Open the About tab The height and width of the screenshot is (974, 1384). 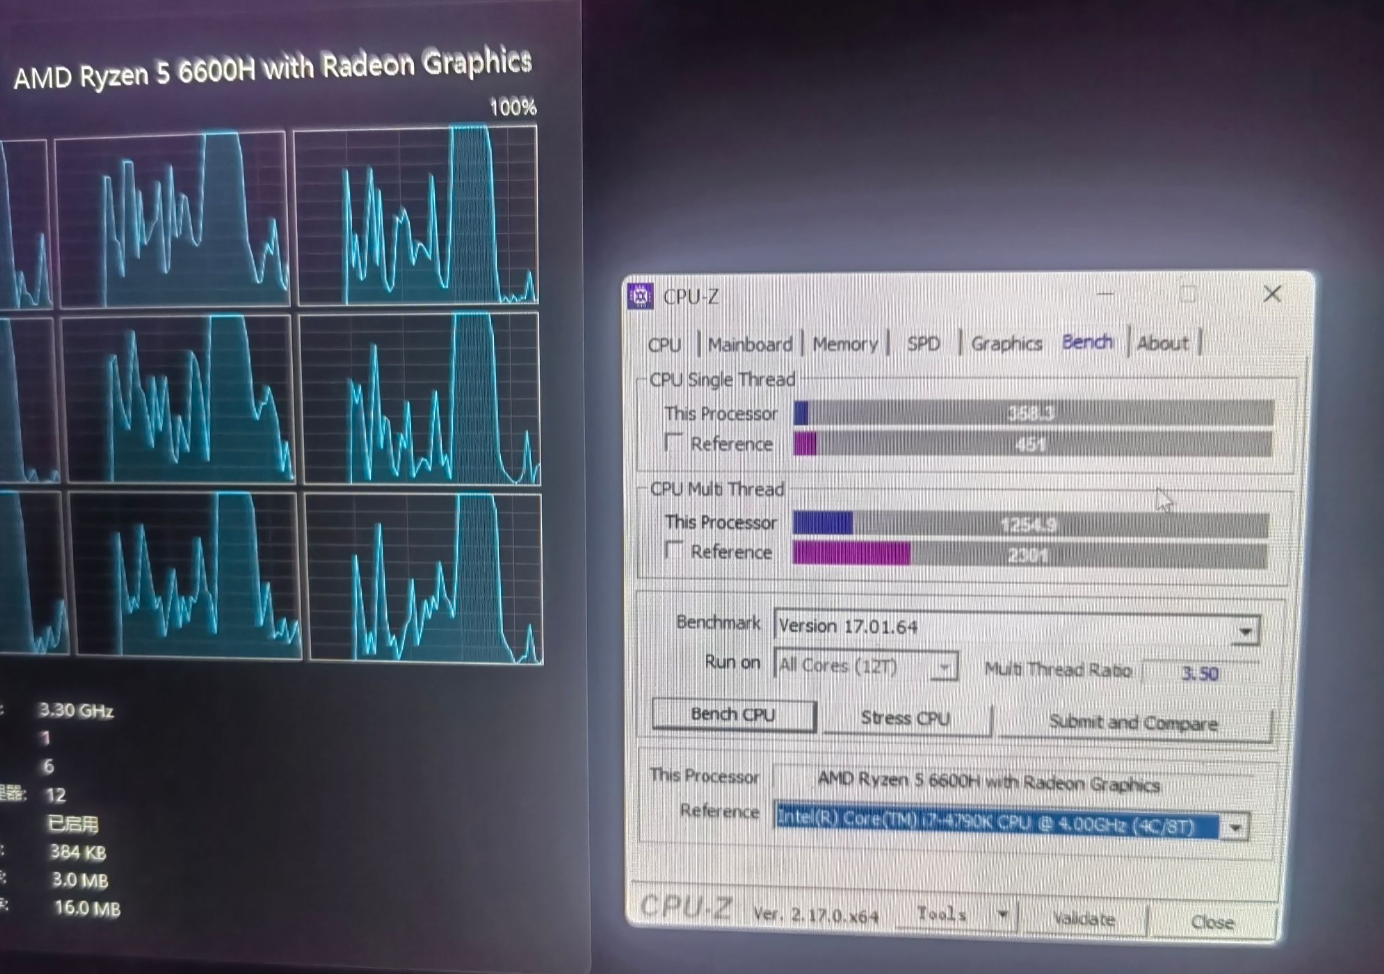click(x=1163, y=343)
